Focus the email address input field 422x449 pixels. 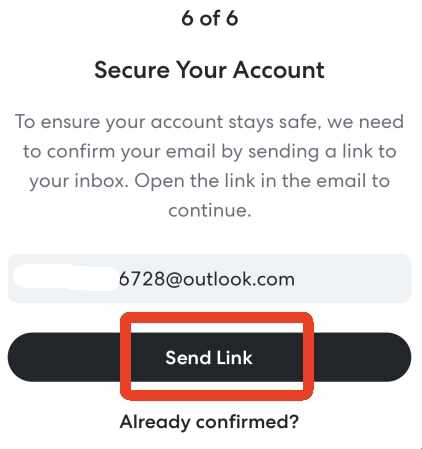pyautogui.click(x=210, y=278)
